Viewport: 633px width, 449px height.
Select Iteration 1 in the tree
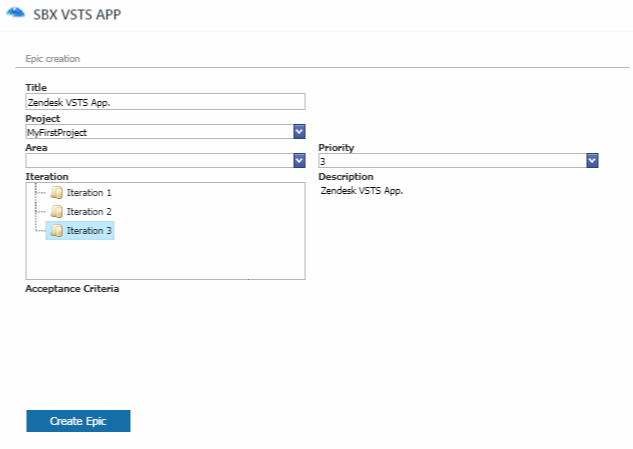(x=89, y=193)
